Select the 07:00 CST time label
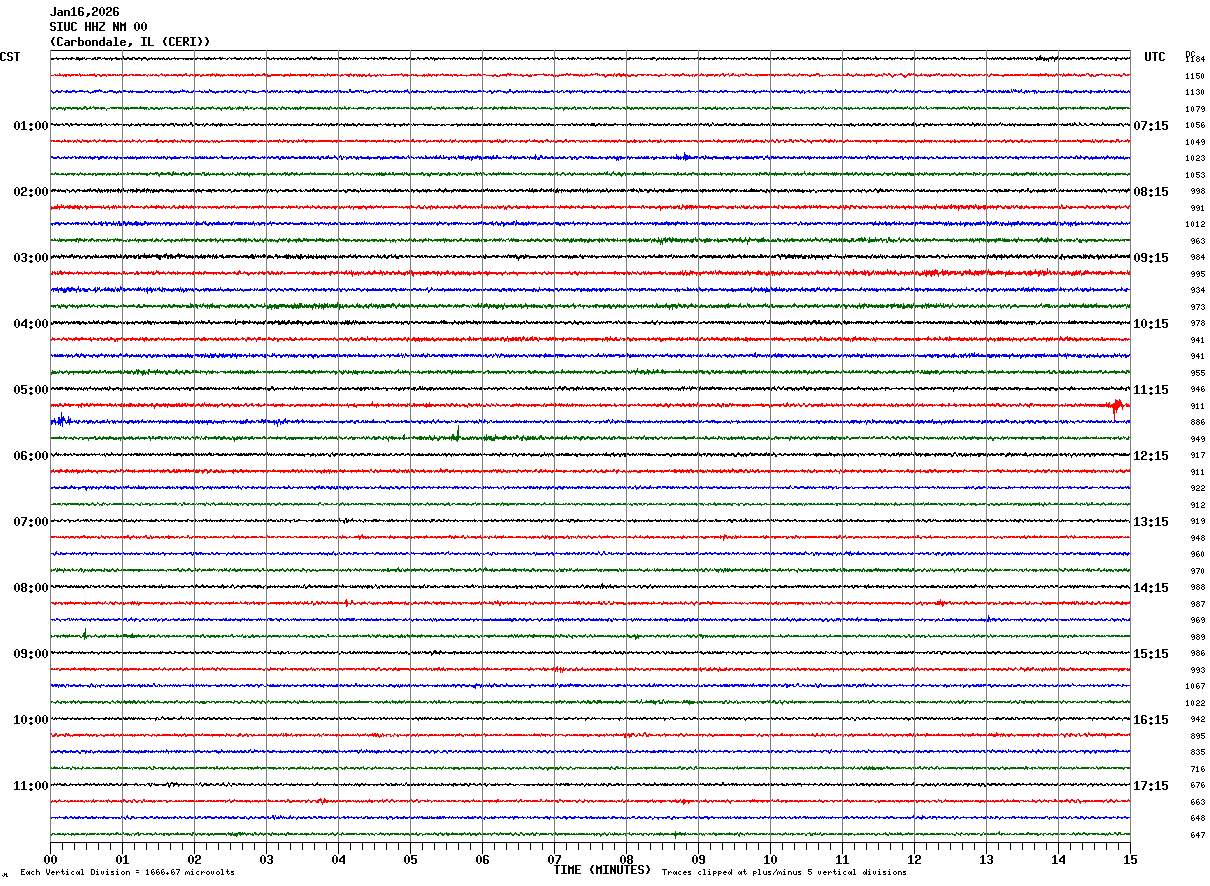The width and height of the screenshot is (1210, 886). pos(31,522)
